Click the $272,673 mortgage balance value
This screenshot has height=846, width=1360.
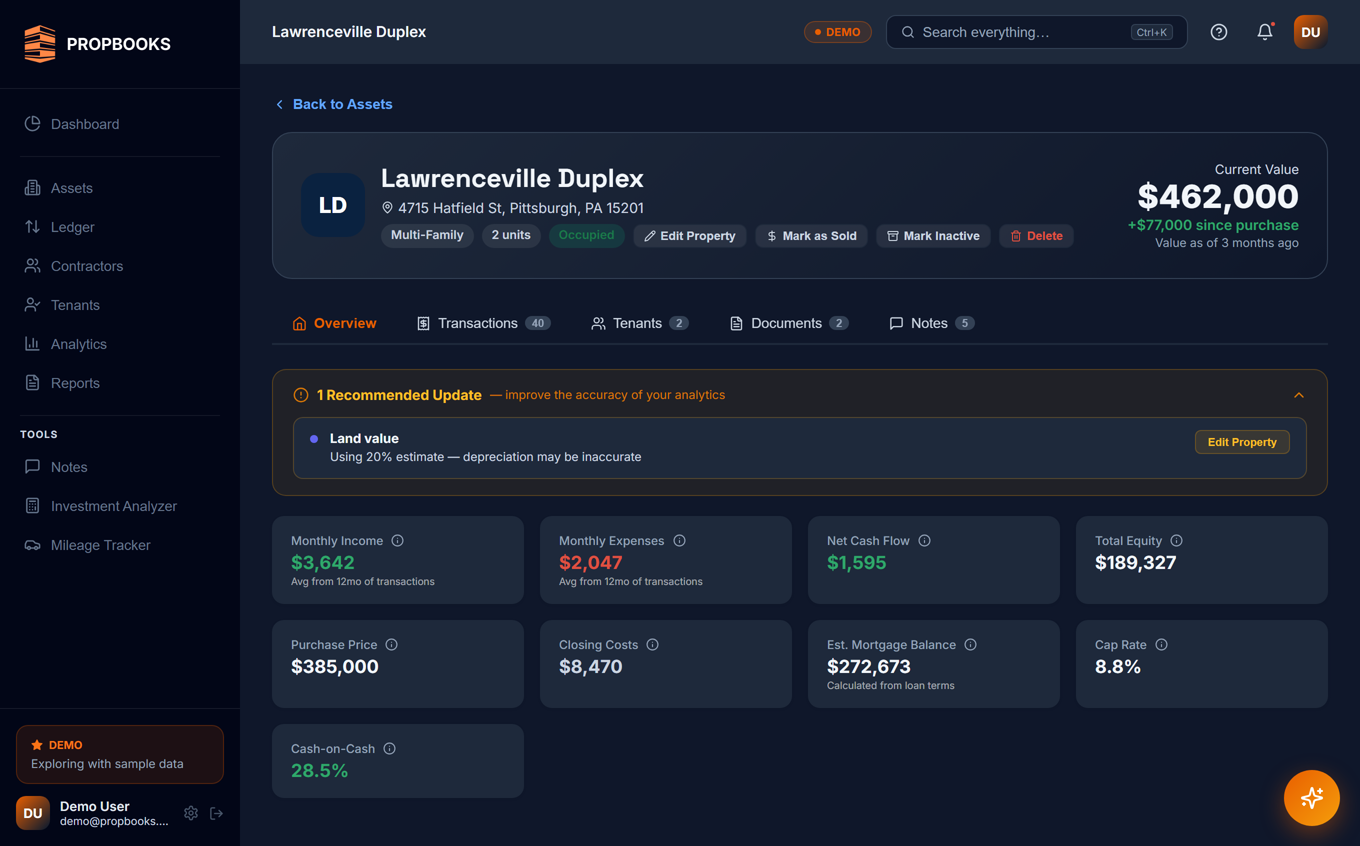pyautogui.click(x=869, y=667)
